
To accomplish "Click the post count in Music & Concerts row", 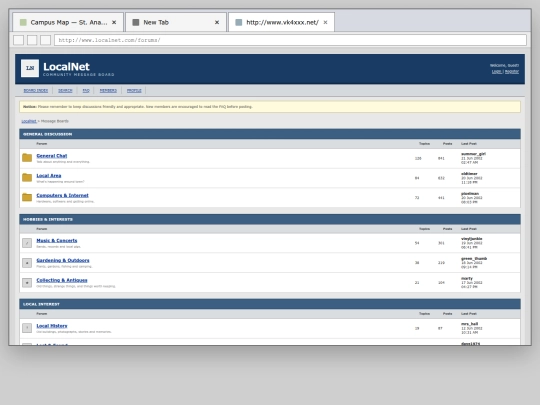I will pos(441,243).
